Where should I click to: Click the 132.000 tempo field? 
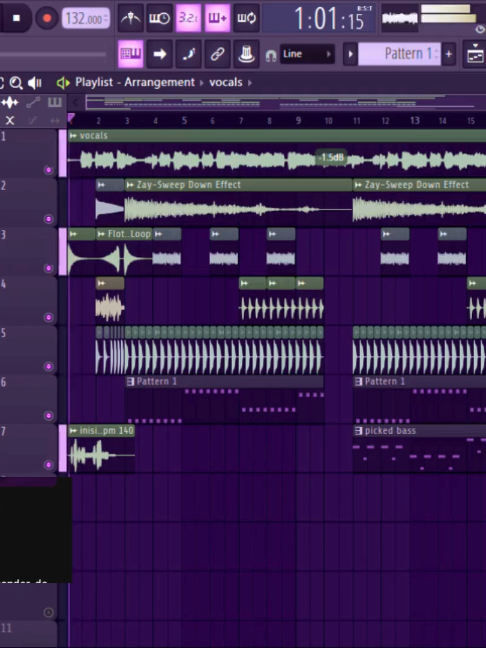[86, 19]
